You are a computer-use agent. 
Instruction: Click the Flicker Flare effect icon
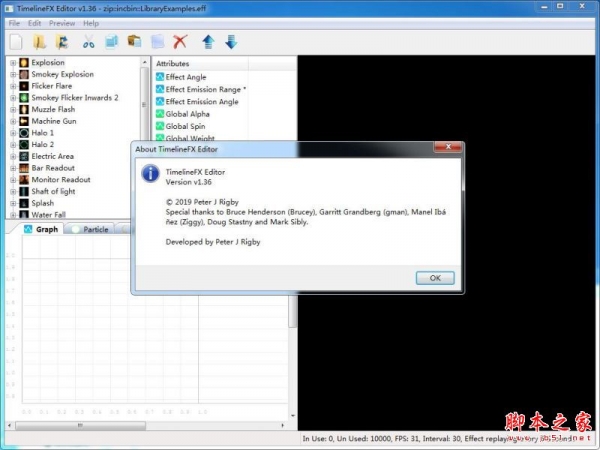coord(24,86)
